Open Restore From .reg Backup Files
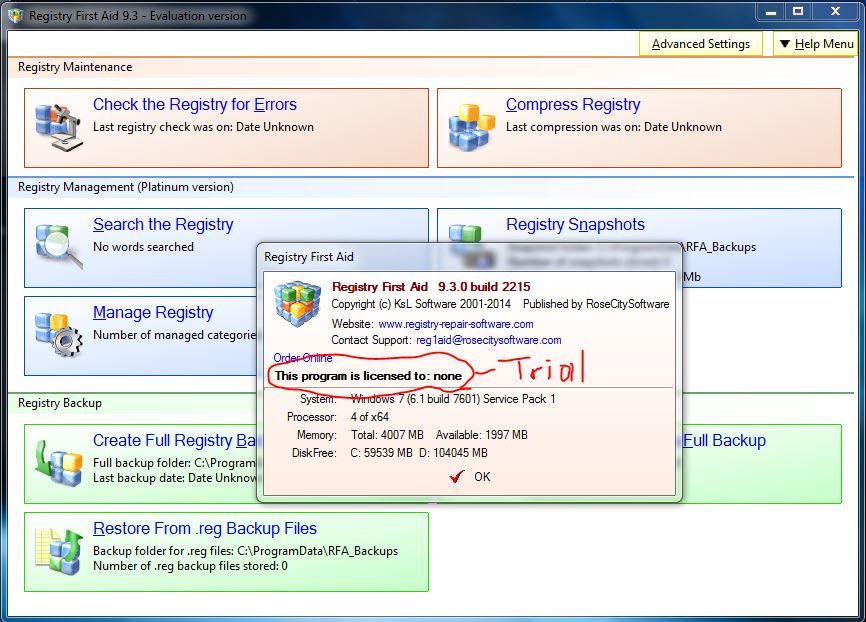This screenshot has width=866, height=622. tap(205, 529)
